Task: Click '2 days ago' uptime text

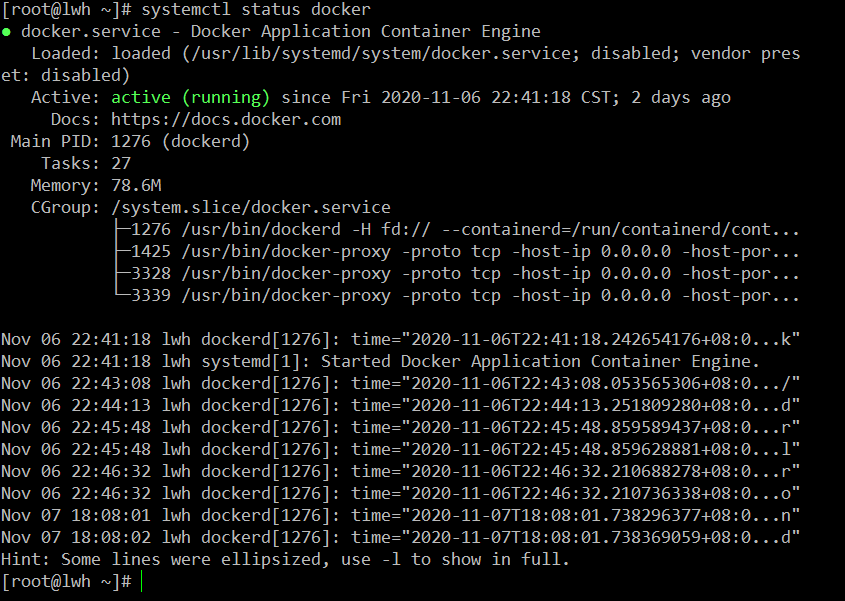Action: [x=681, y=98]
